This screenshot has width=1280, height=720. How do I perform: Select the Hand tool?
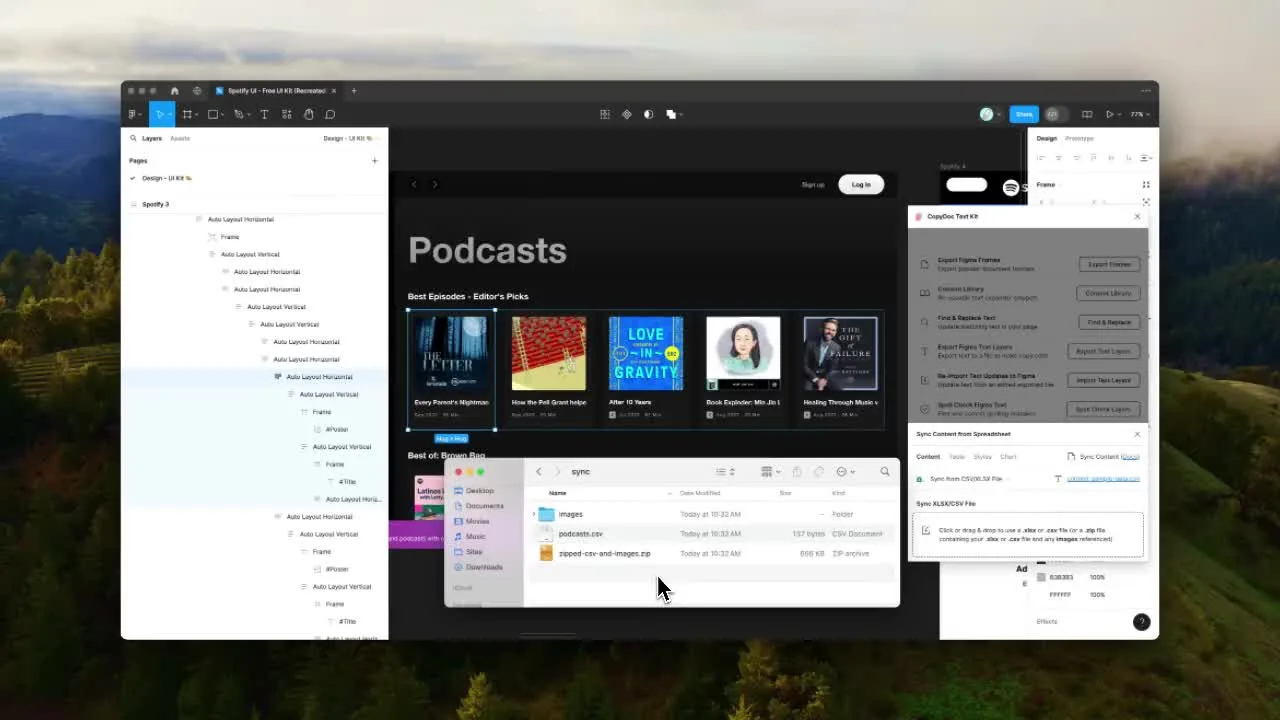click(309, 115)
